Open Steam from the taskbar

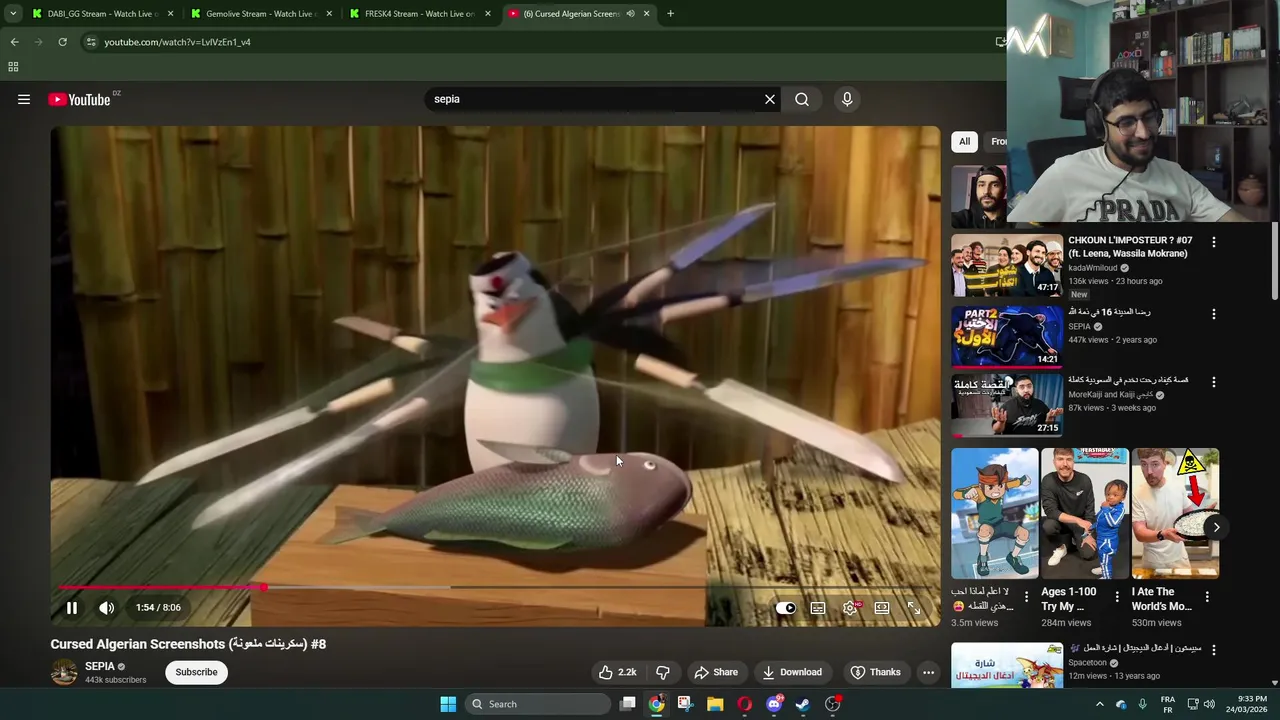point(802,704)
